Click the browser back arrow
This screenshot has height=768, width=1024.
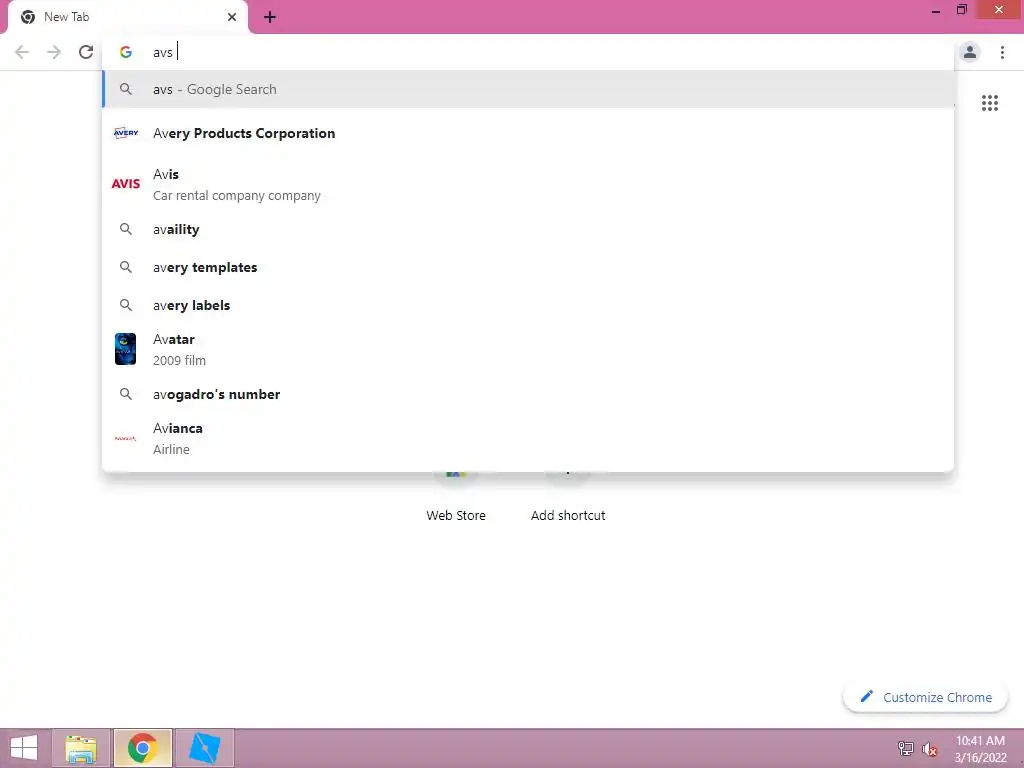click(22, 52)
